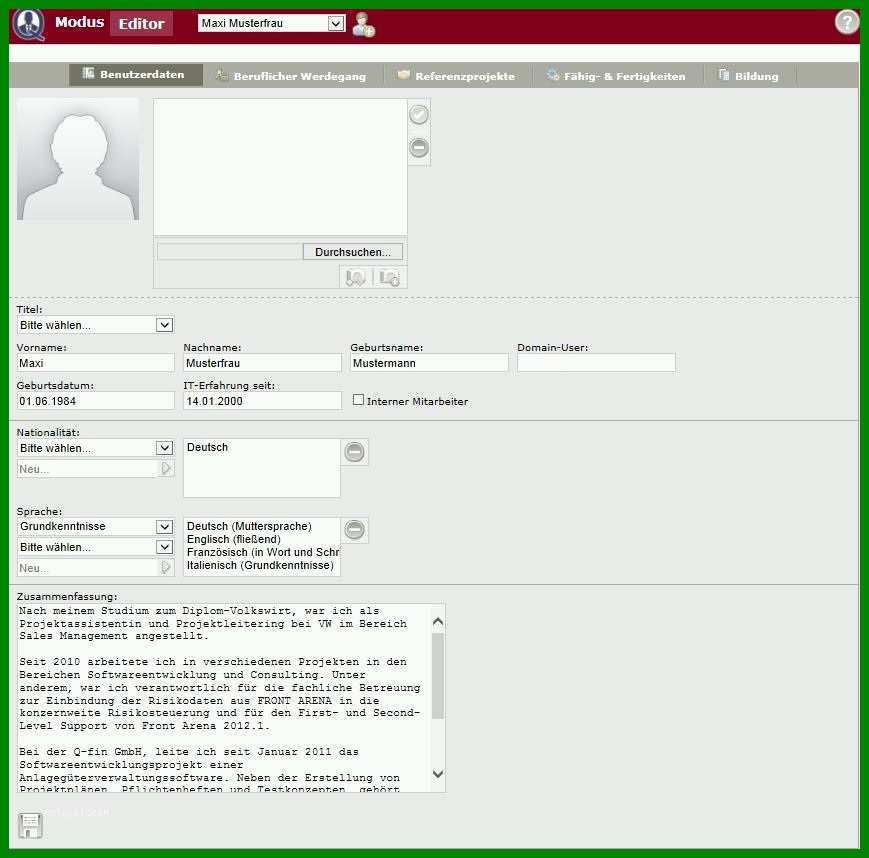Click the file path field beside Durchsuchen
The image size is (869, 858).
[230, 252]
